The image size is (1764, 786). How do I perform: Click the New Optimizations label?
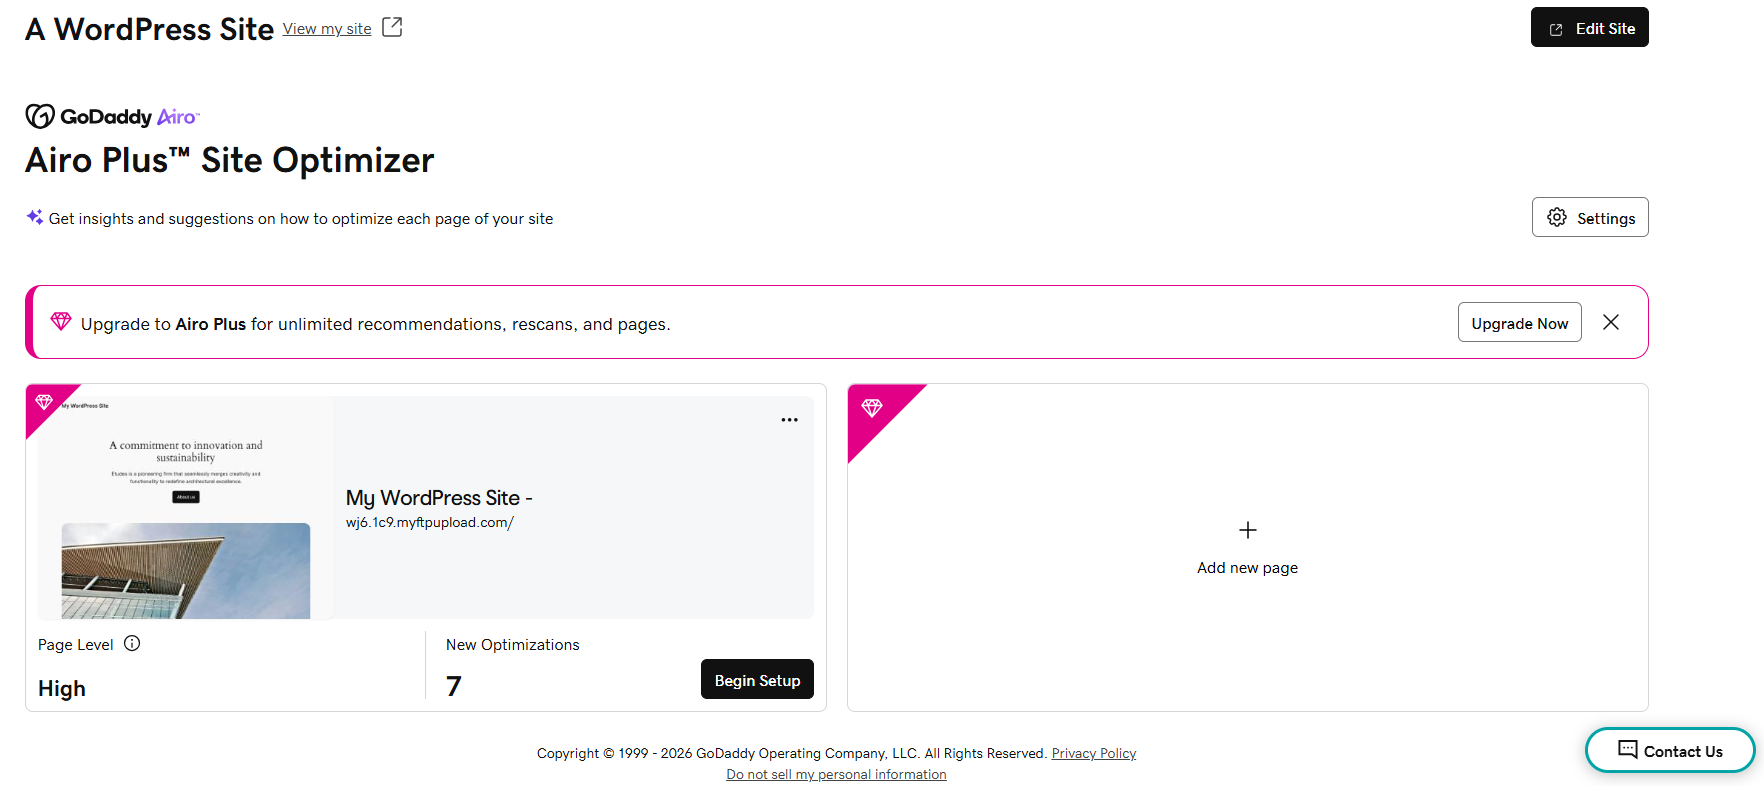[x=513, y=645]
